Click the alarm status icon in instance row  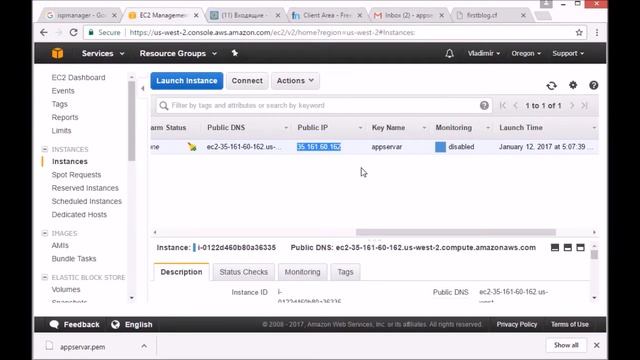coord(192,147)
